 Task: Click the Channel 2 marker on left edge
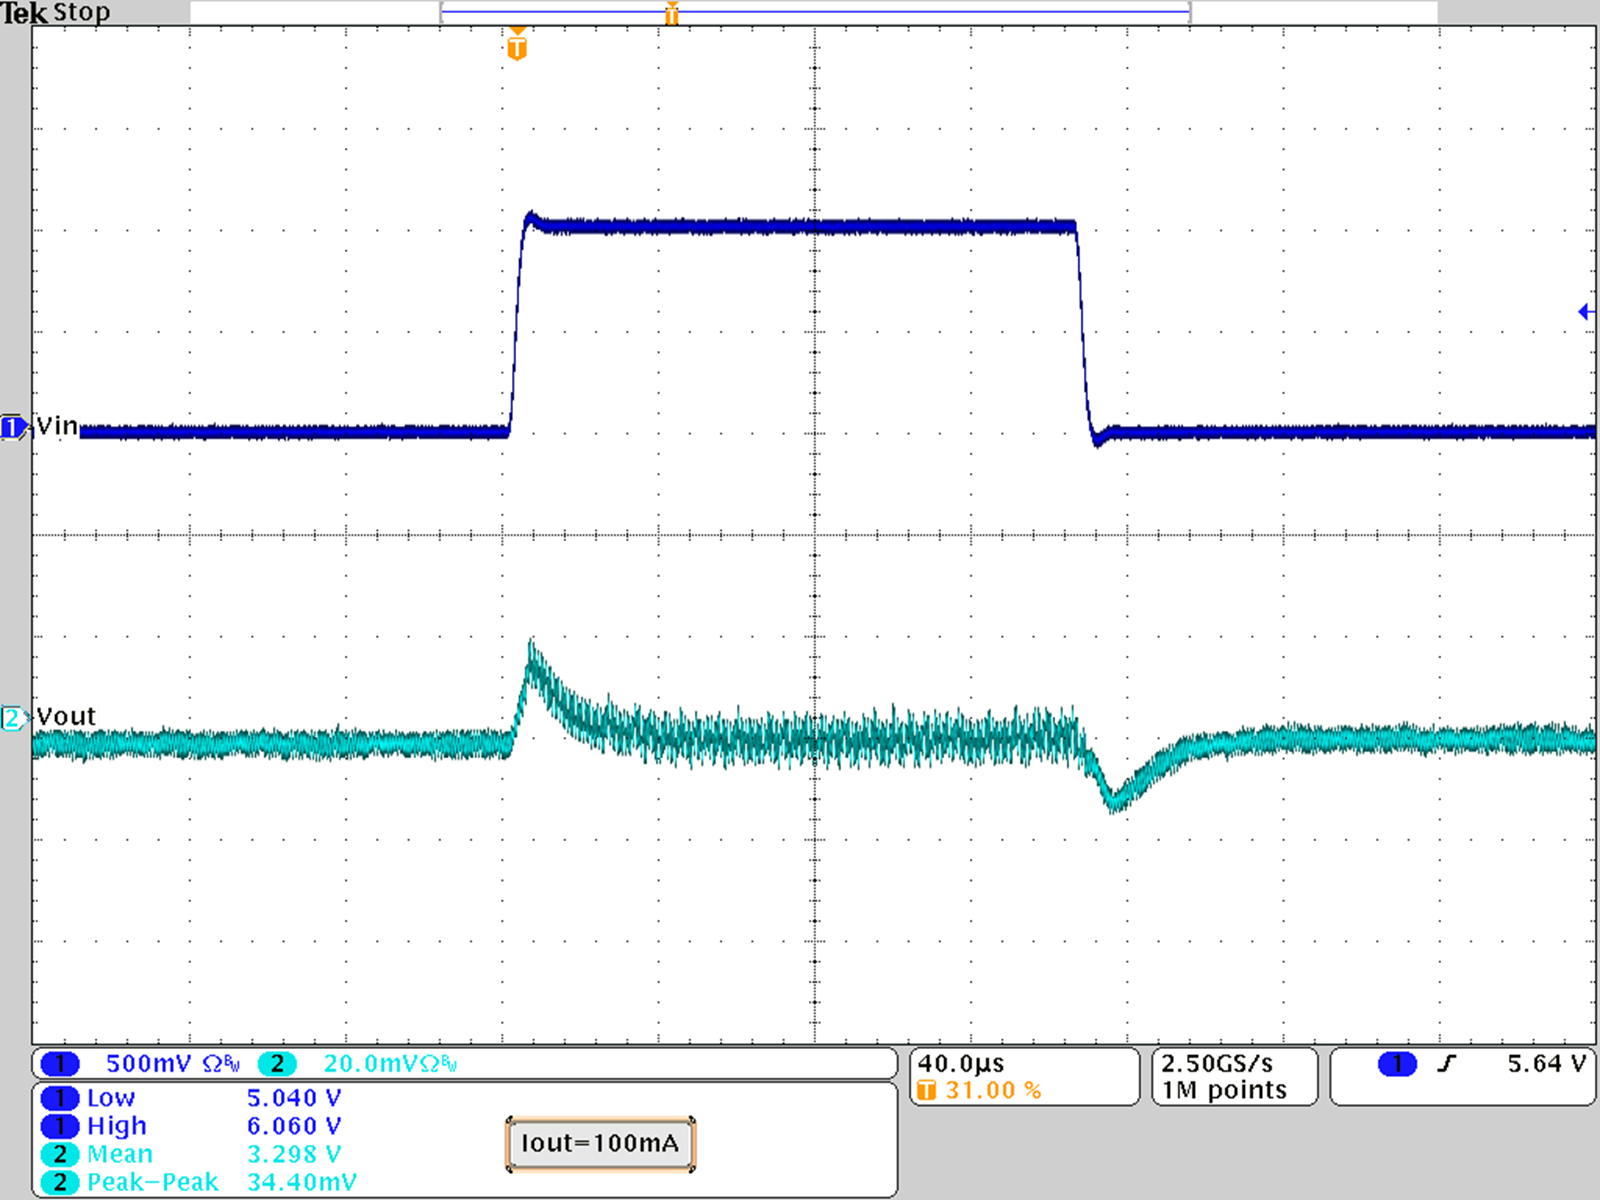[x=12, y=717]
